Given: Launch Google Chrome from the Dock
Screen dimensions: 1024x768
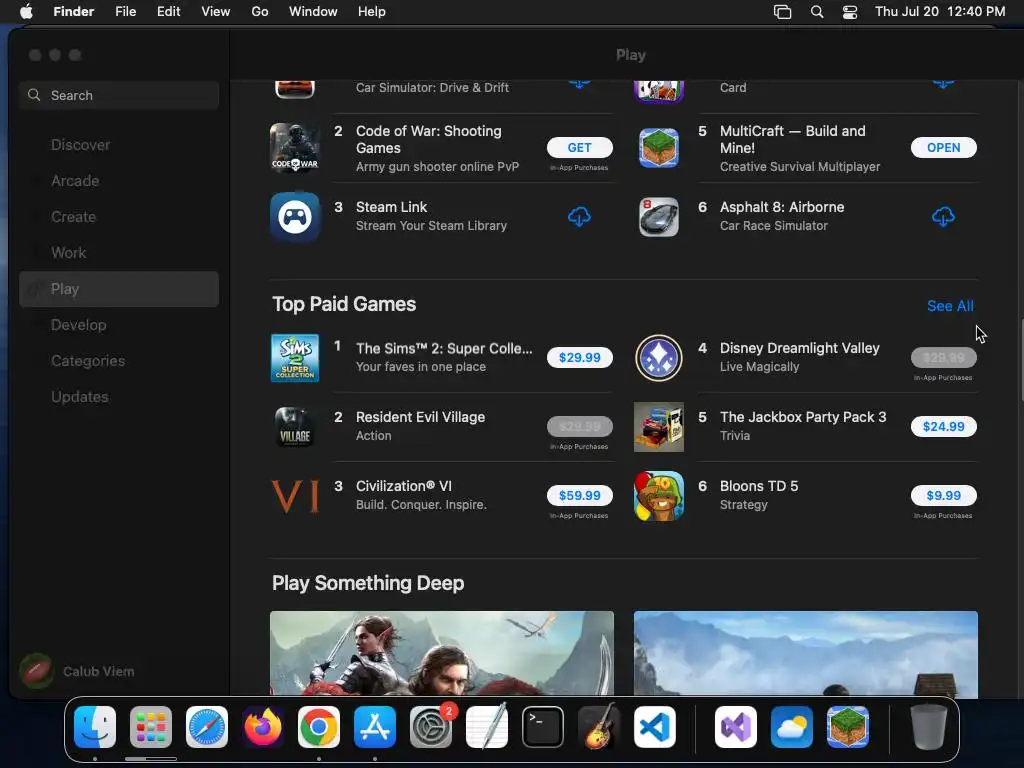Looking at the screenshot, I should [319, 727].
